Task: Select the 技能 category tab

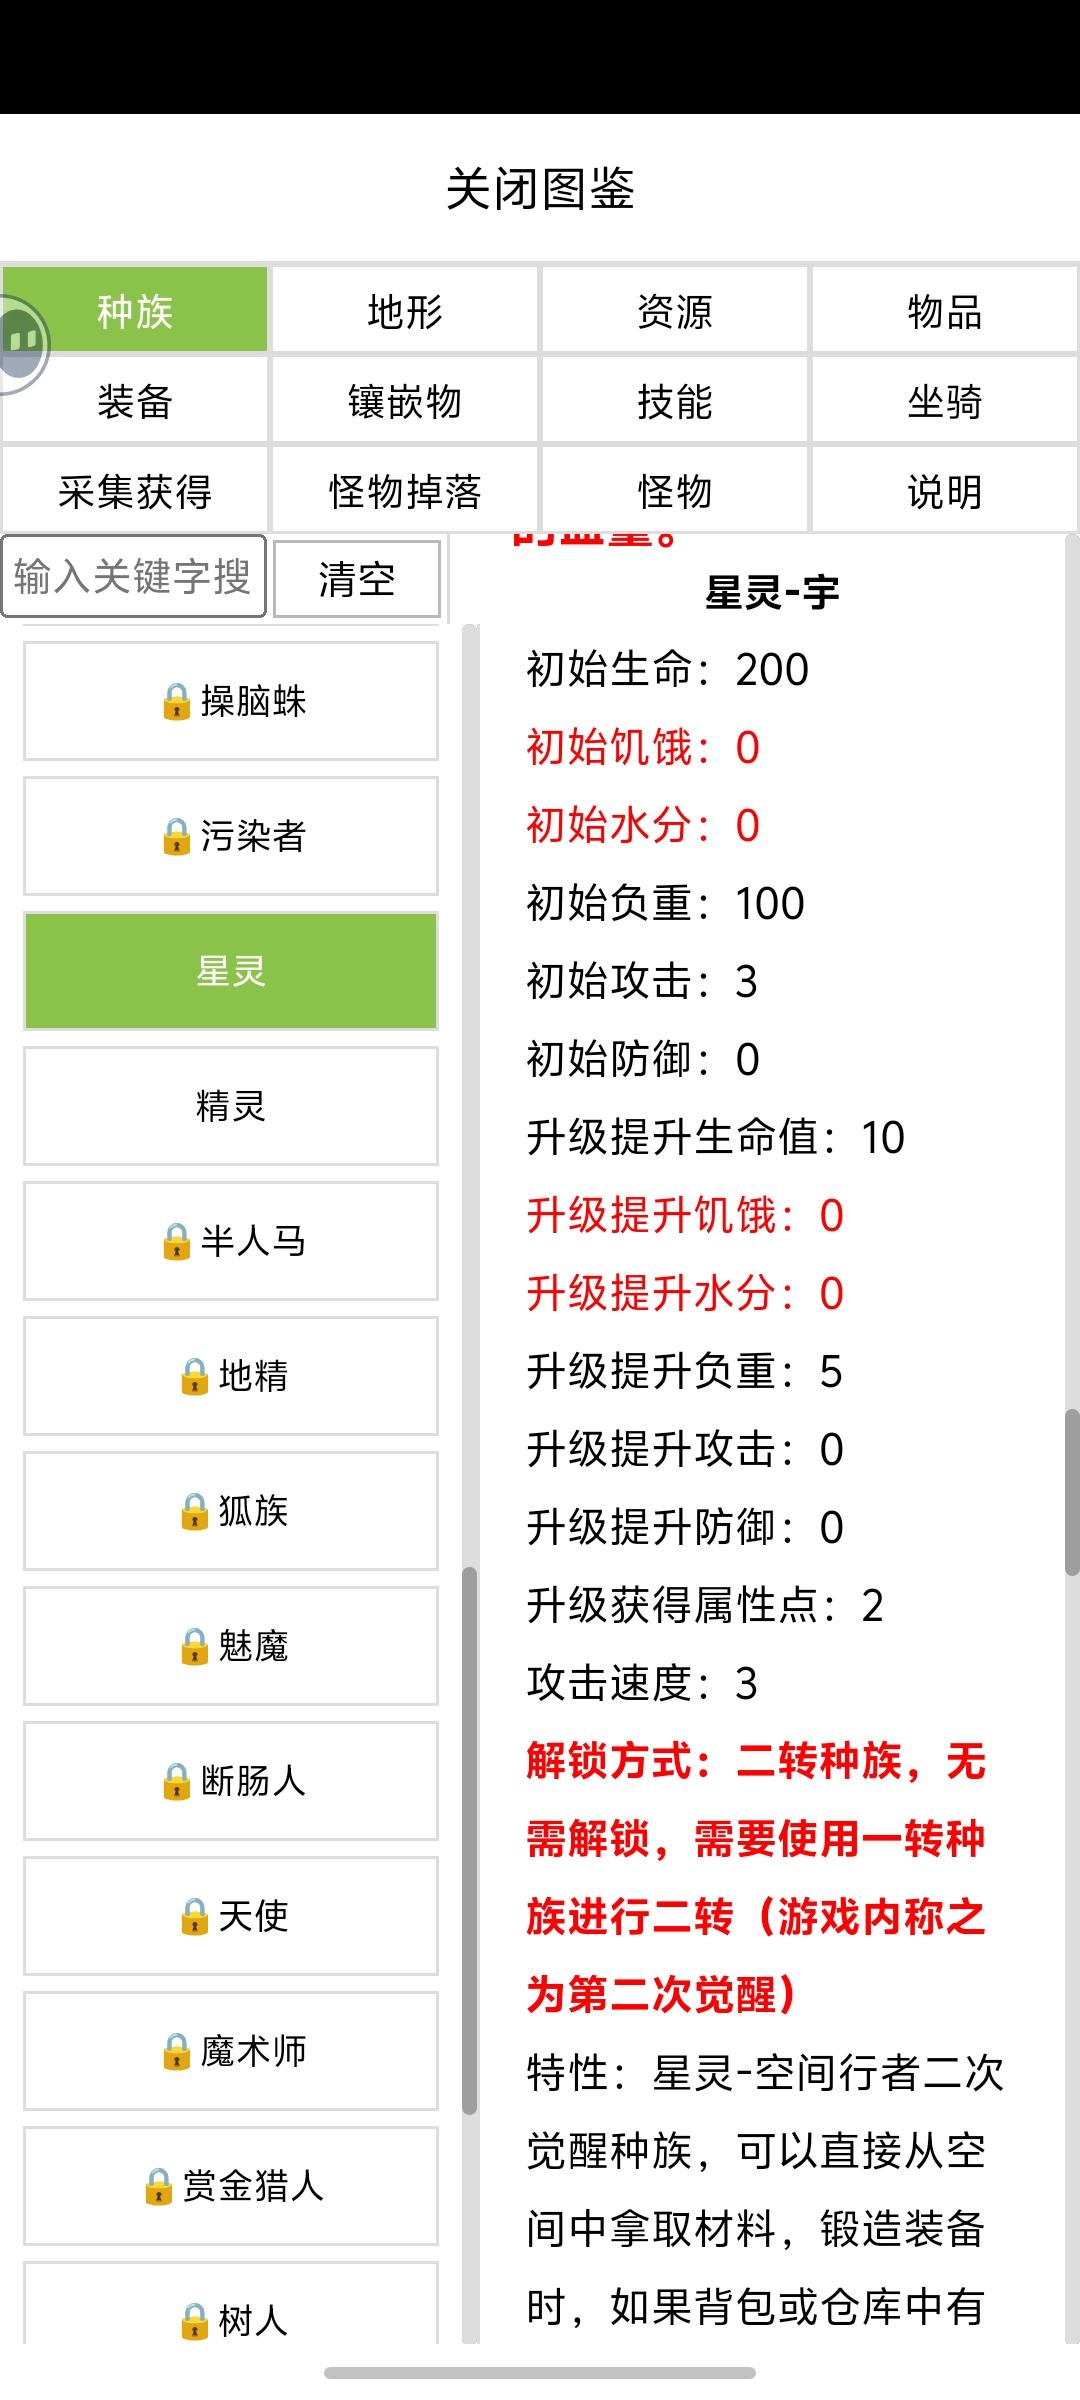Action: point(675,401)
